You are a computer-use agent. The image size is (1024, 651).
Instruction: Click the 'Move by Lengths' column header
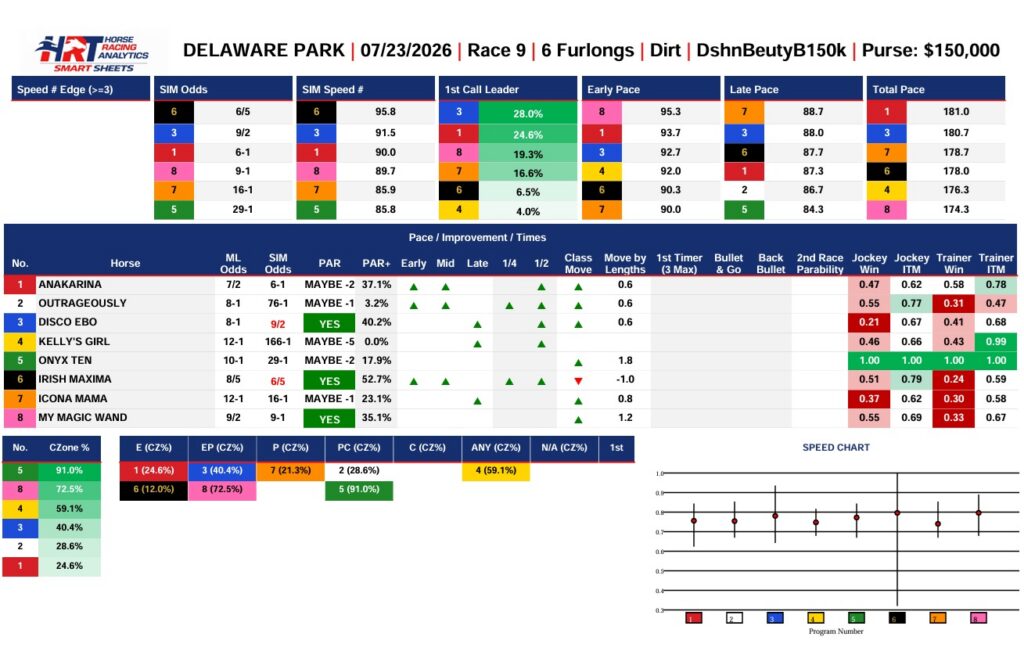625,263
